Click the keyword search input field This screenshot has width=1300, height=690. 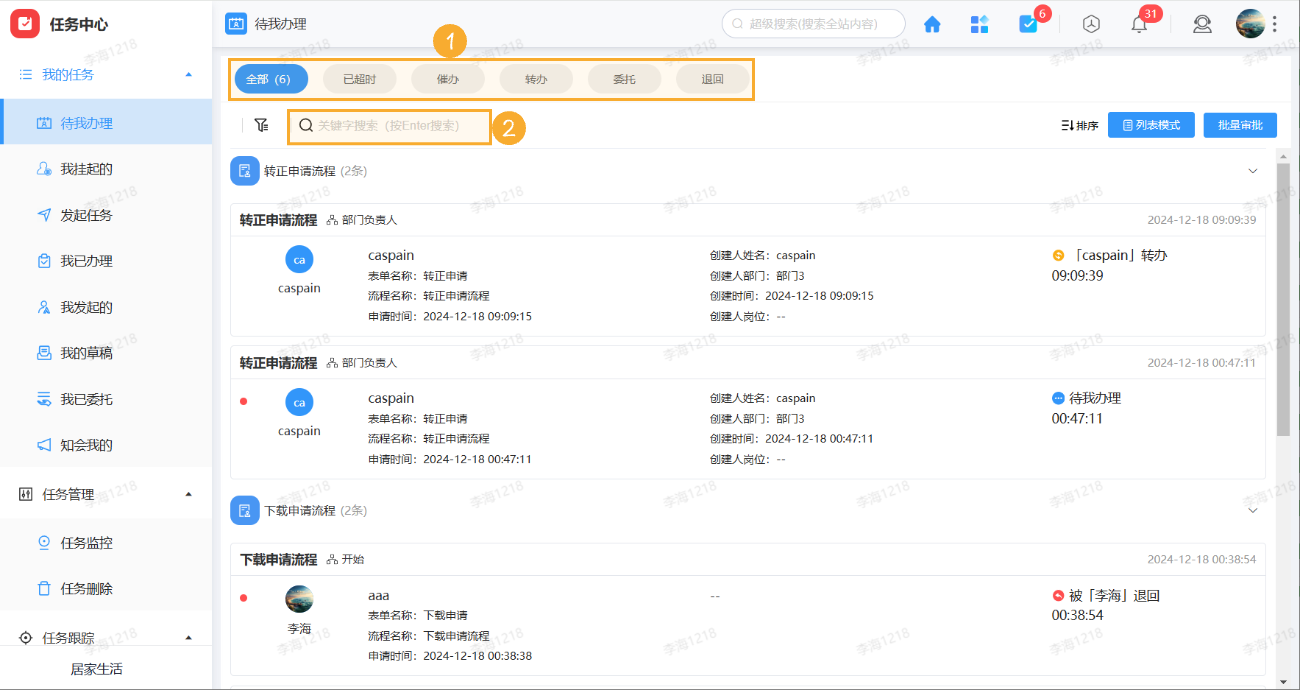pos(390,126)
